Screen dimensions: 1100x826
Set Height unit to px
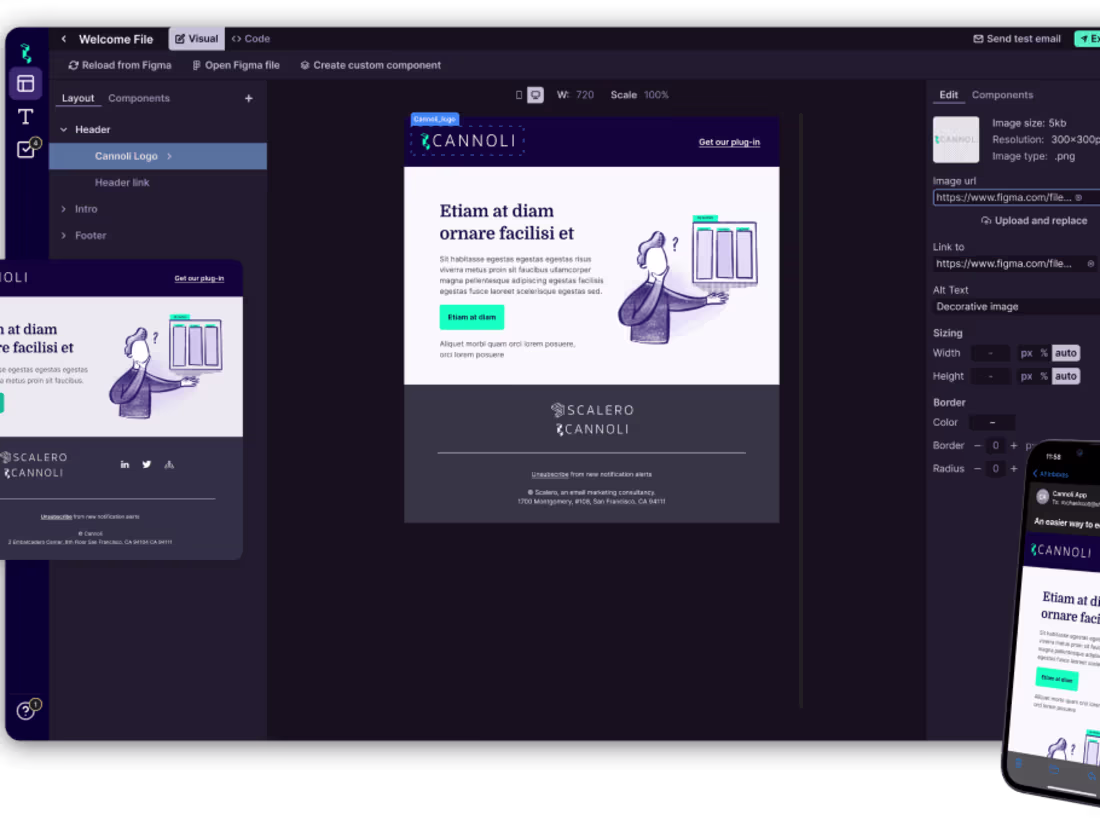point(1026,376)
